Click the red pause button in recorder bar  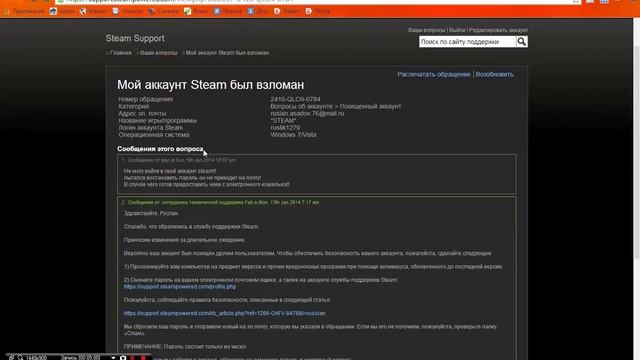coord(133,358)
